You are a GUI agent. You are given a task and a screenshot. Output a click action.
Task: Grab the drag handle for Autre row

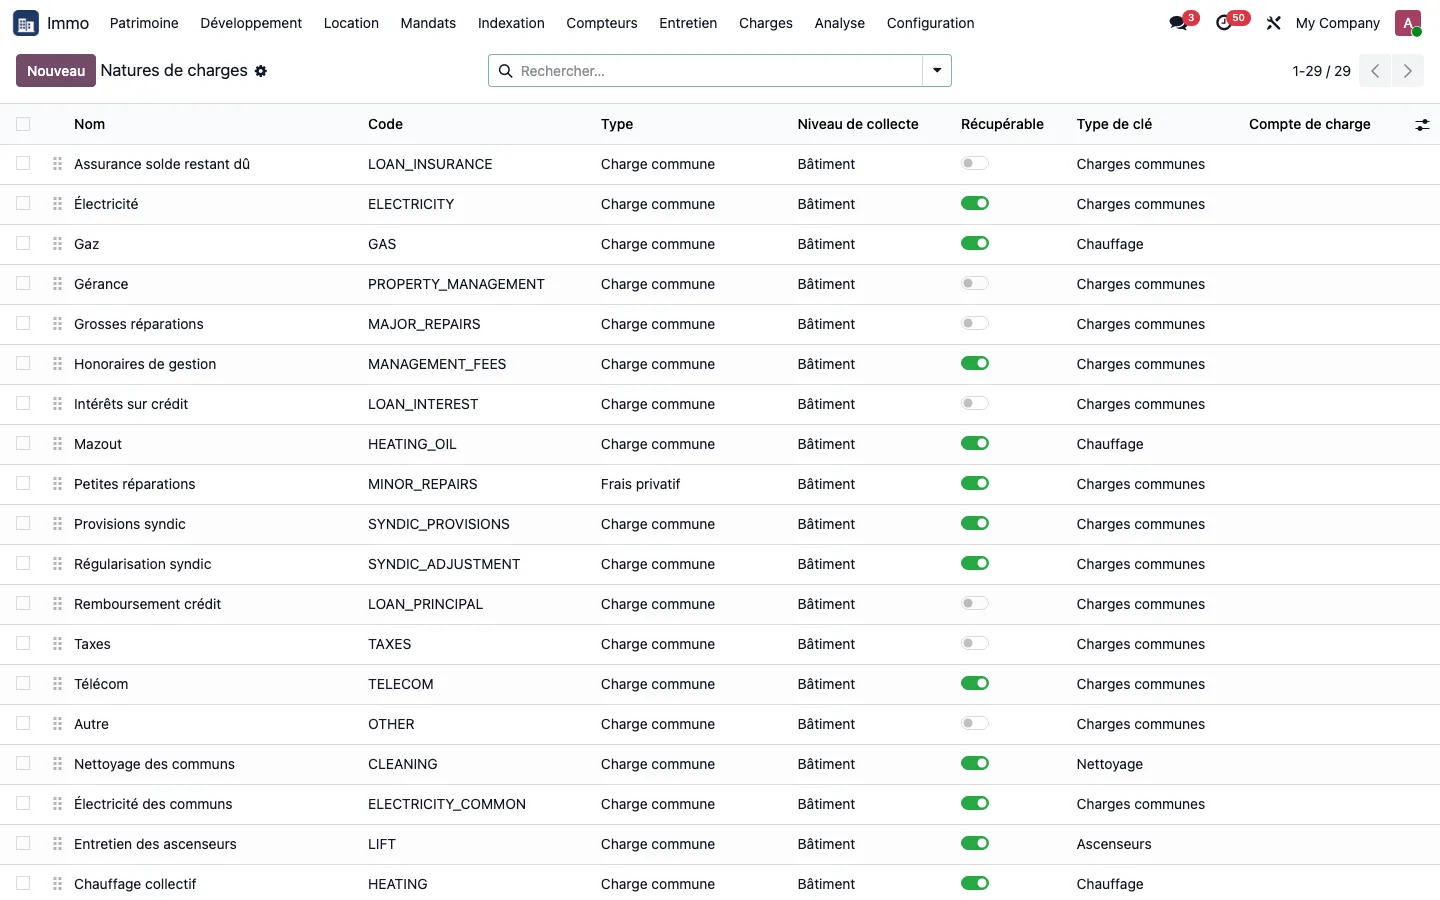(58, 724)
